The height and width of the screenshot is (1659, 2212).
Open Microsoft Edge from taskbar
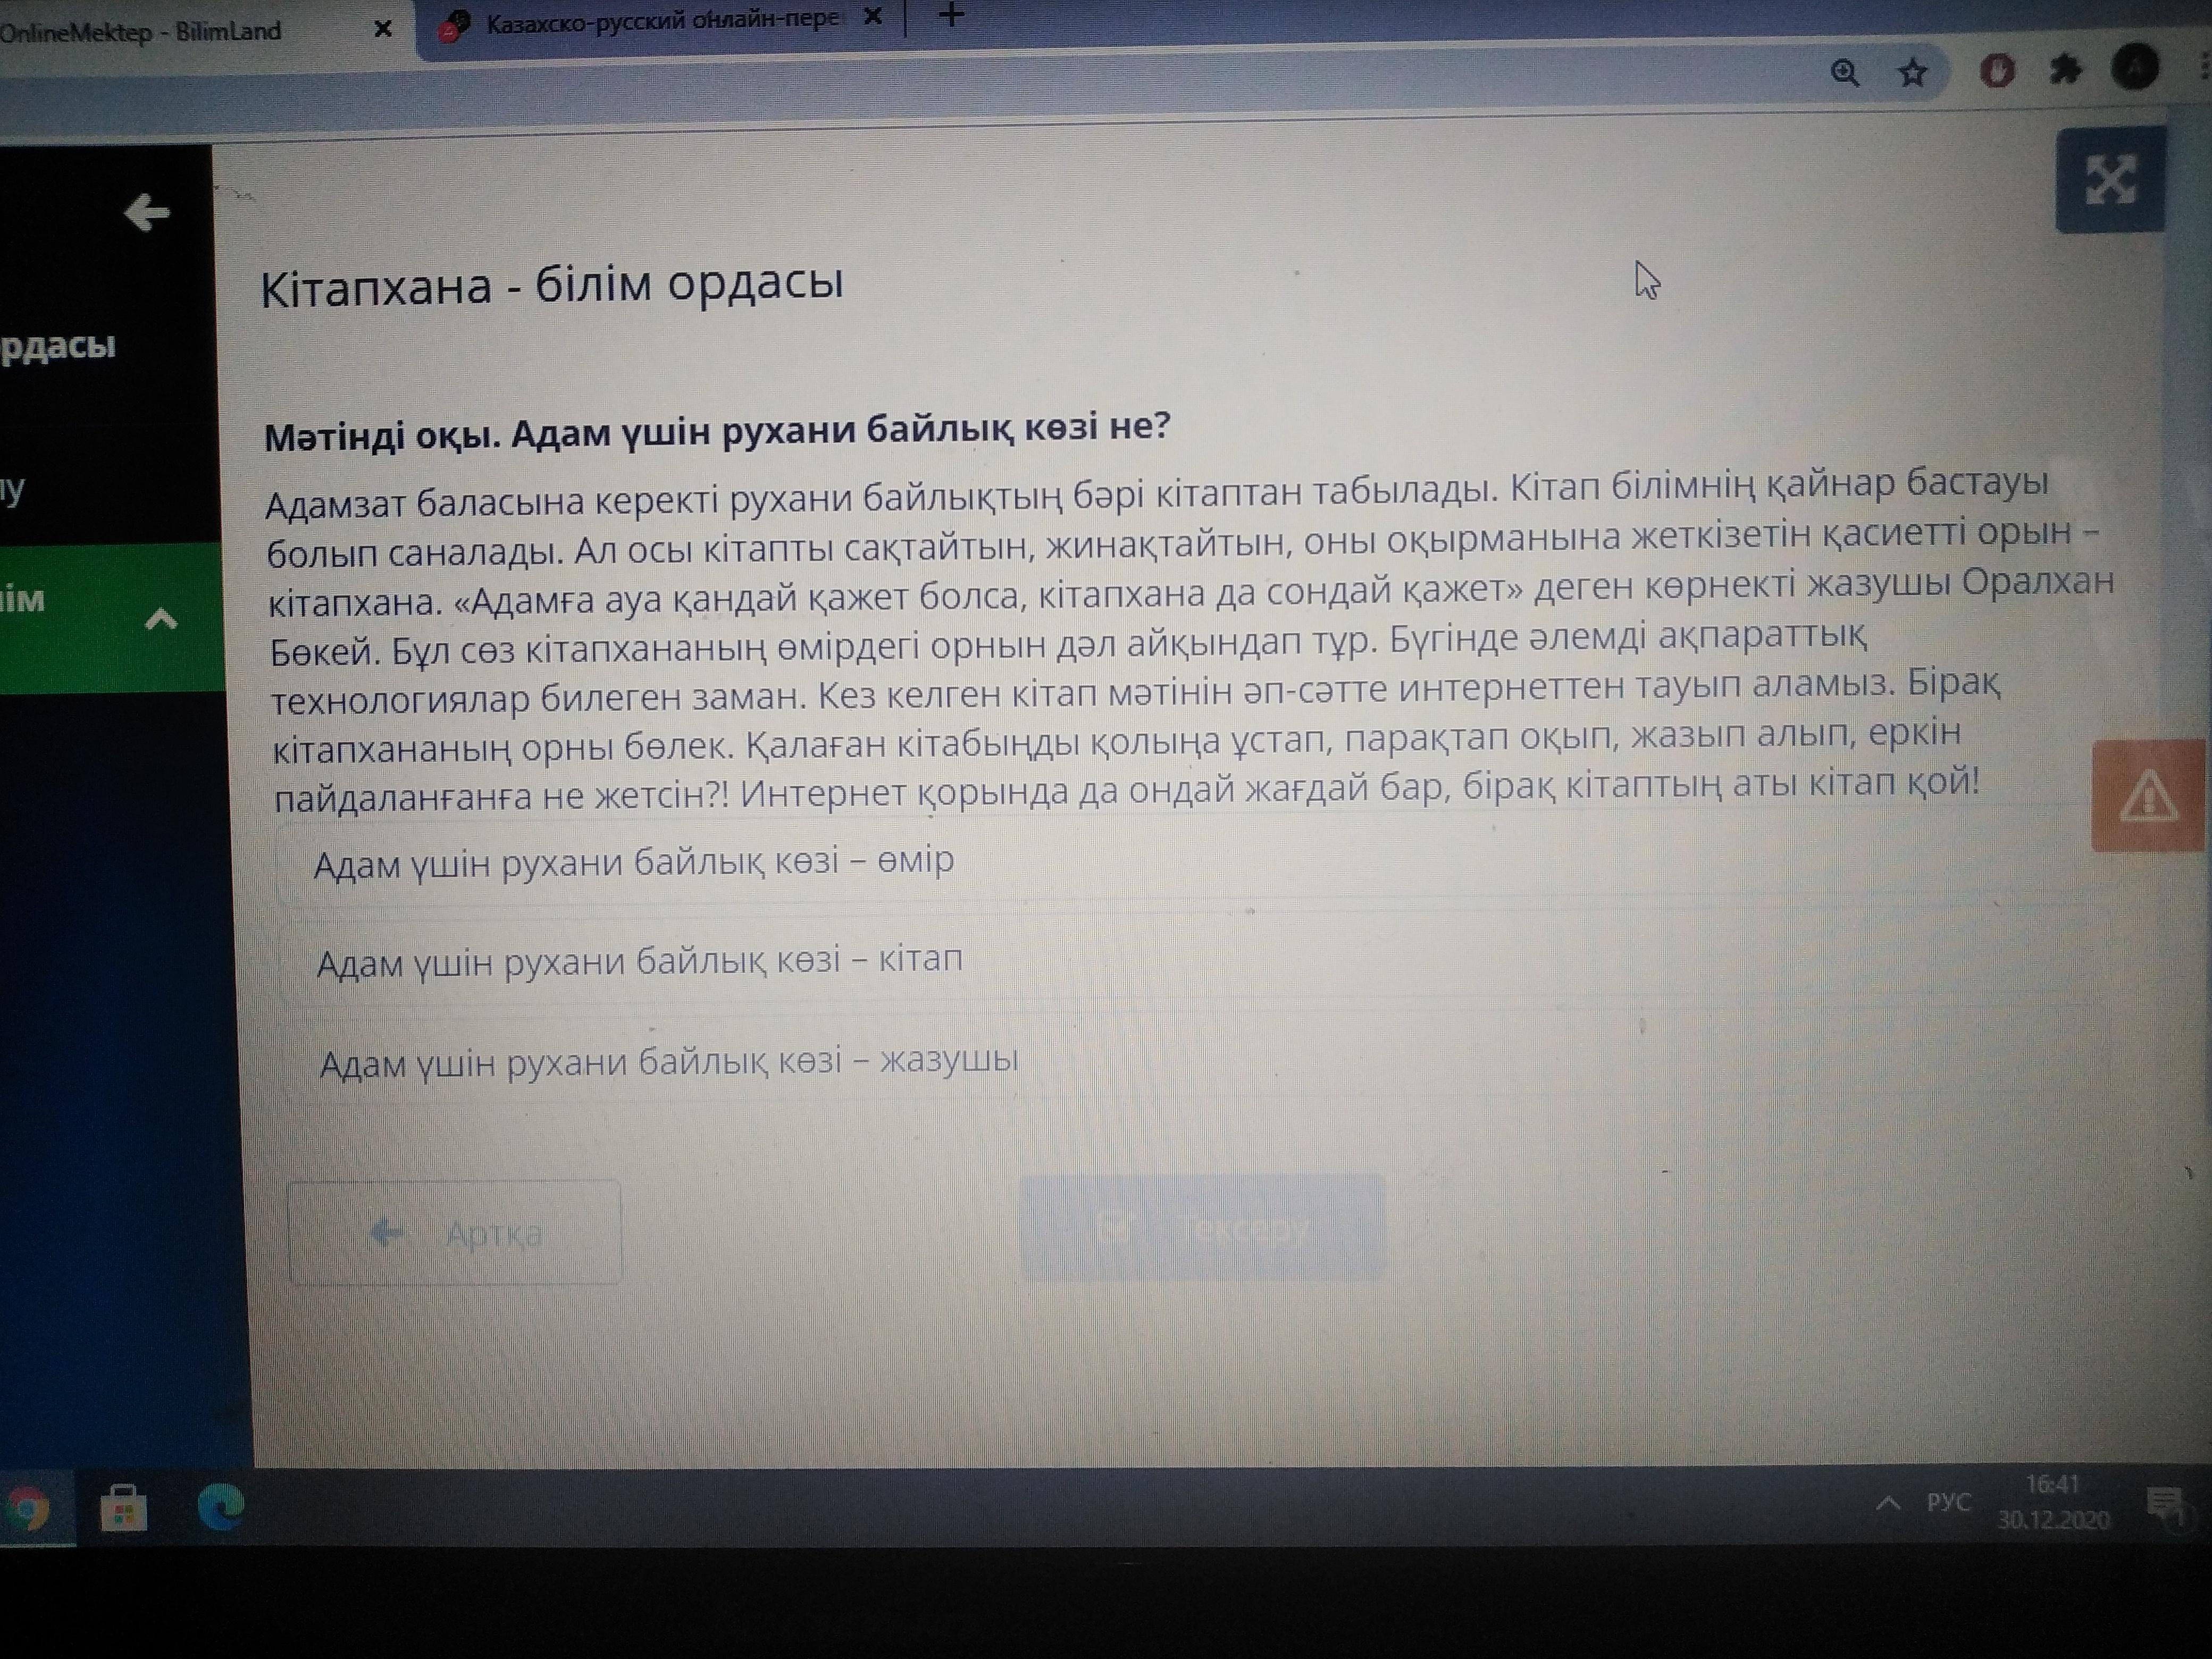coord(220,1506)
